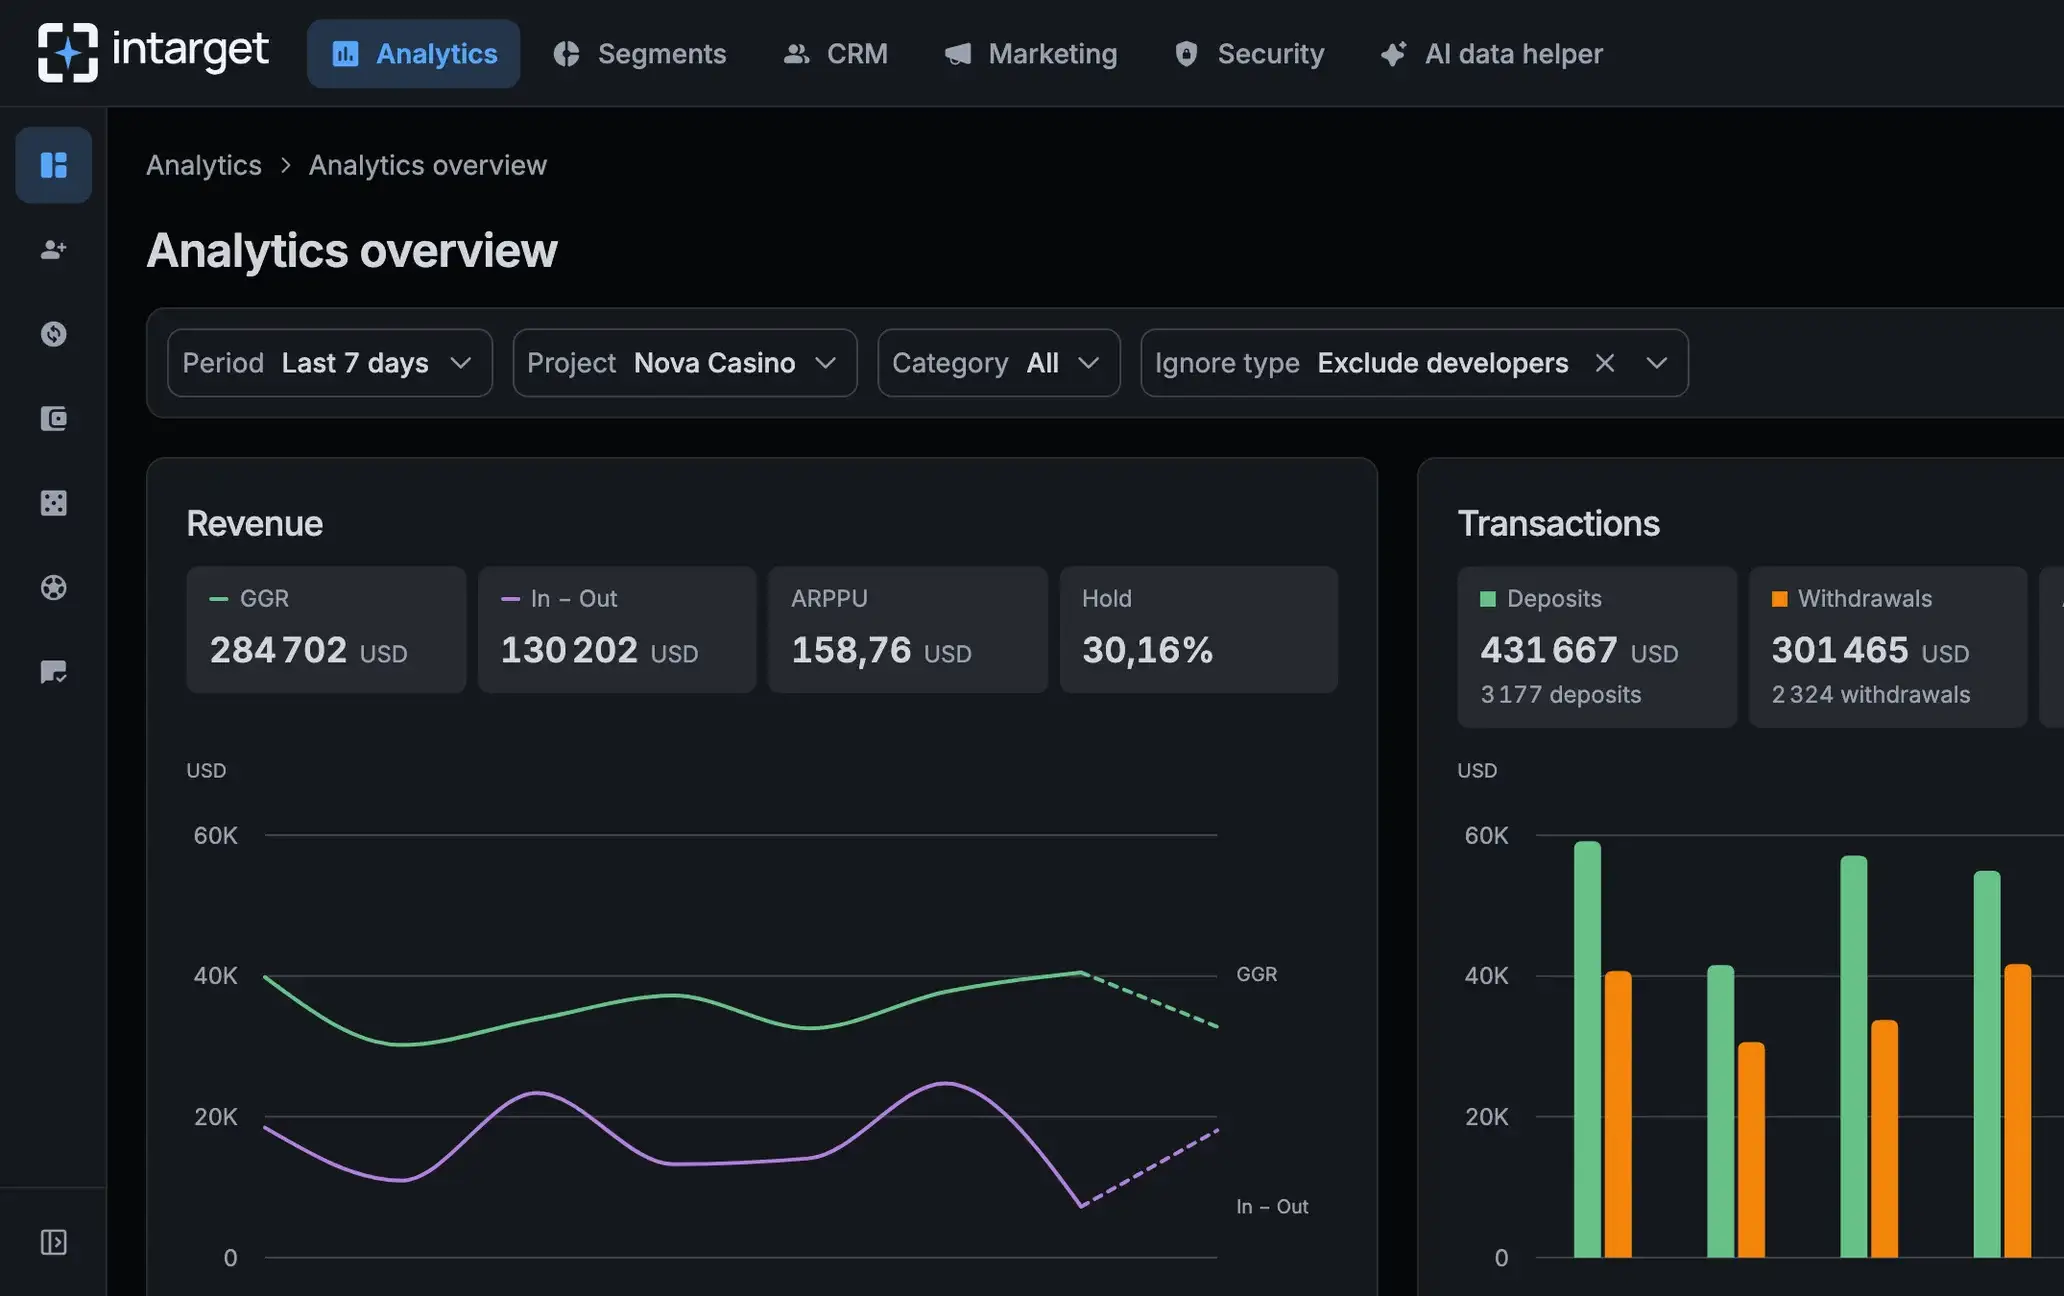Open the AI data helper tab
2064x1296 pixels.
[1491, 53]
